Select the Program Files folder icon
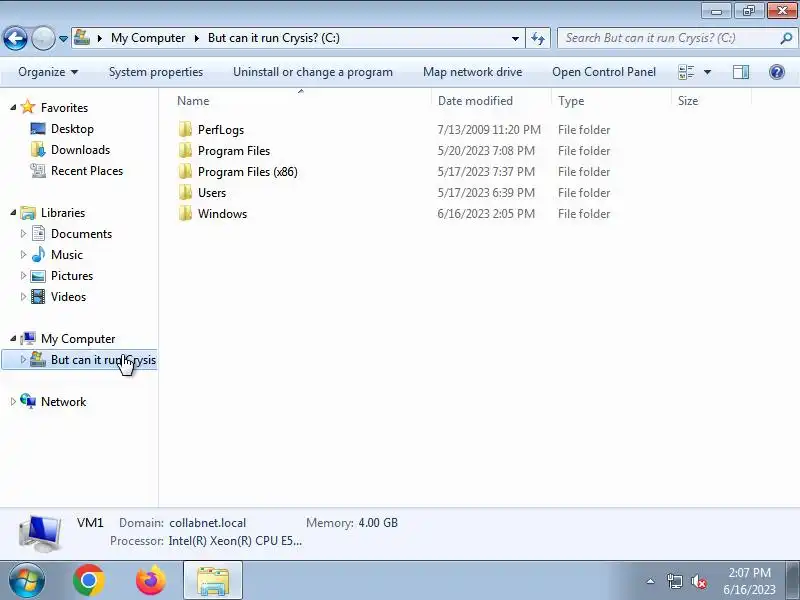800x600 pixels. pyautogui.click(x=185, y=151)
